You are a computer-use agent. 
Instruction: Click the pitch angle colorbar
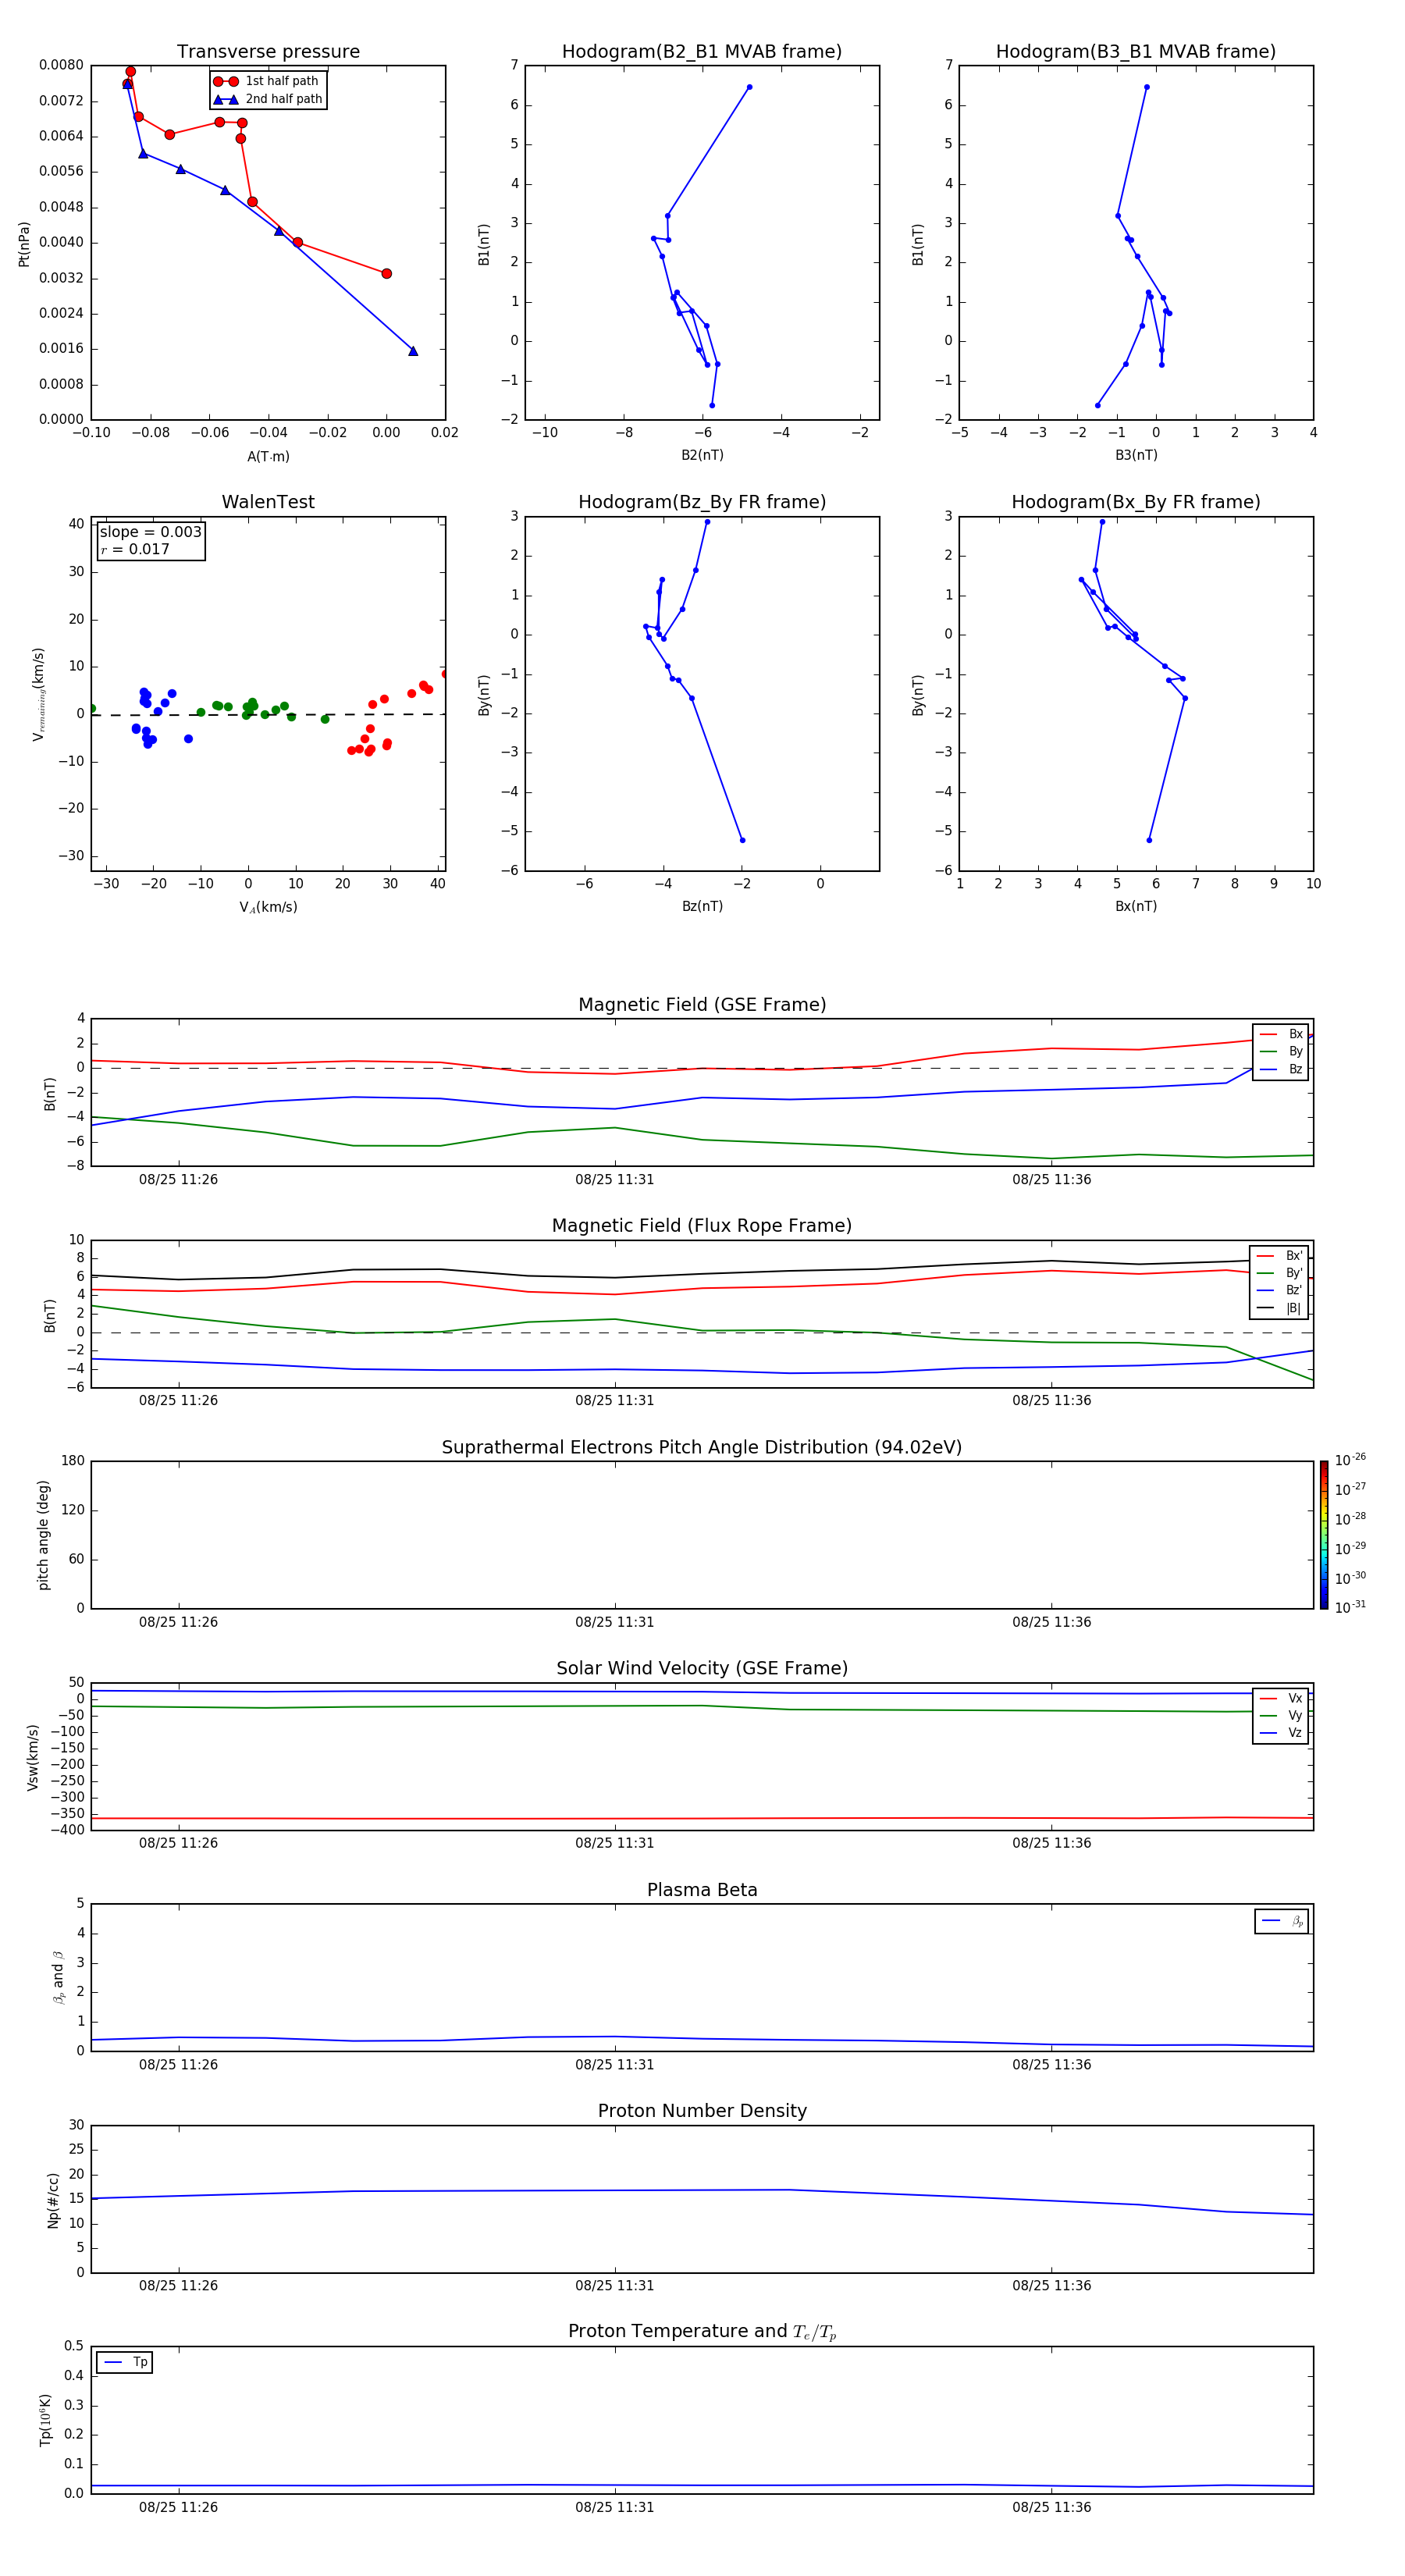click(x=1324, y=1535)
